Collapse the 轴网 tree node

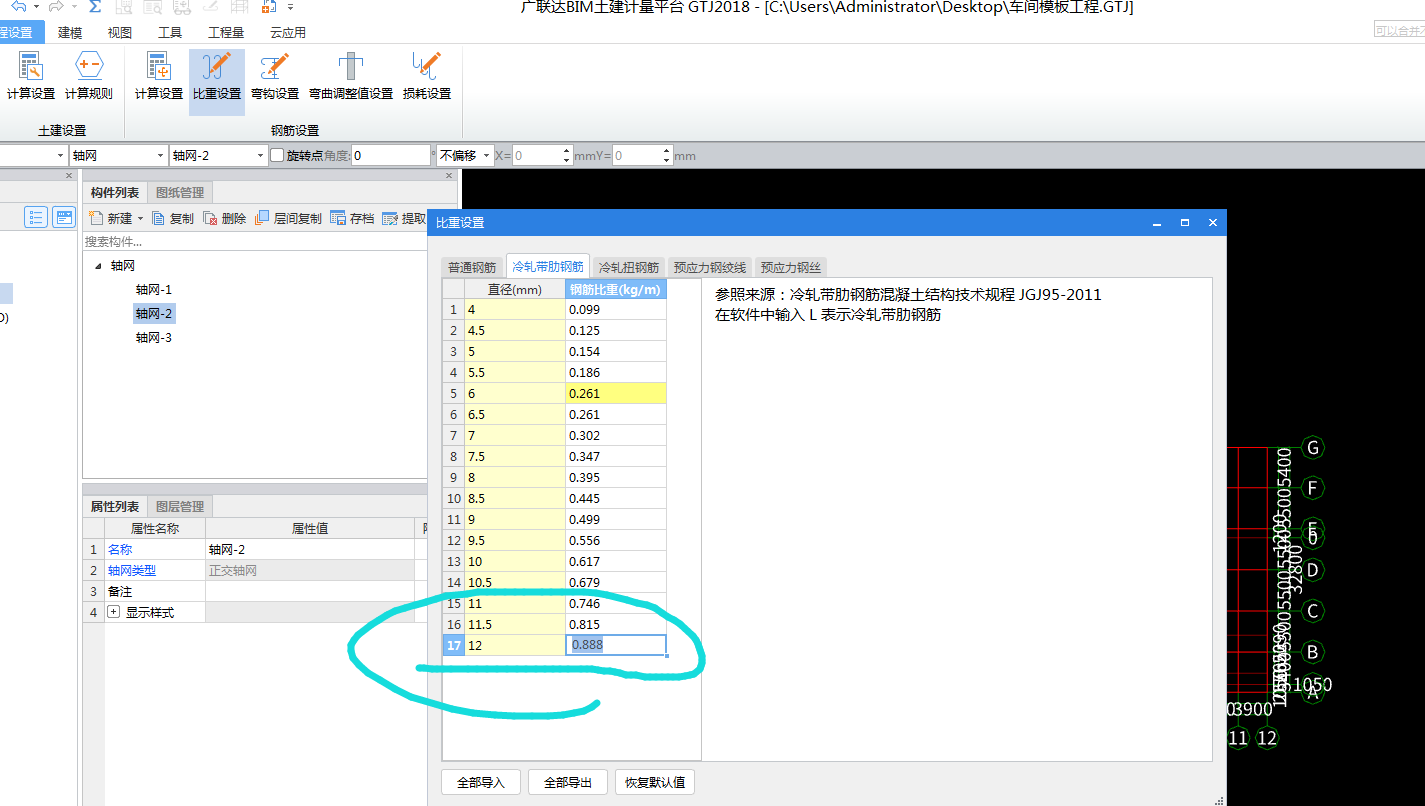(x=98, y=266)
